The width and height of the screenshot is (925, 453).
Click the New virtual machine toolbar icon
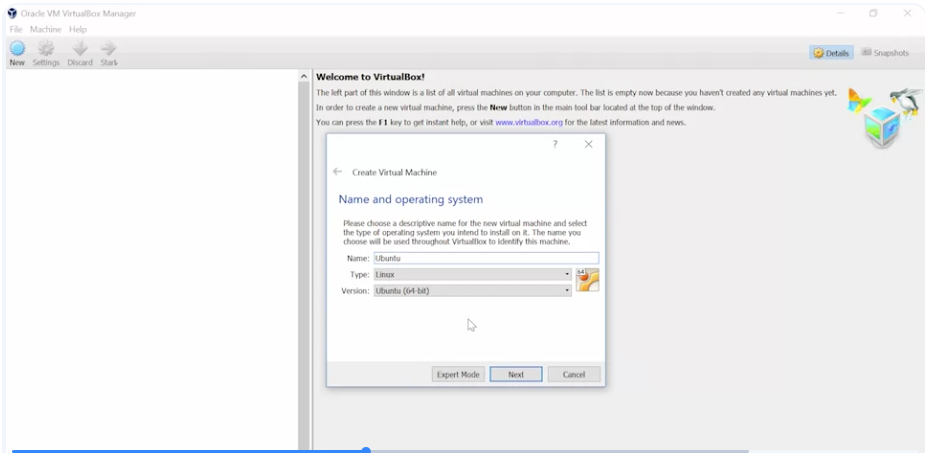[x=17, y=48]
